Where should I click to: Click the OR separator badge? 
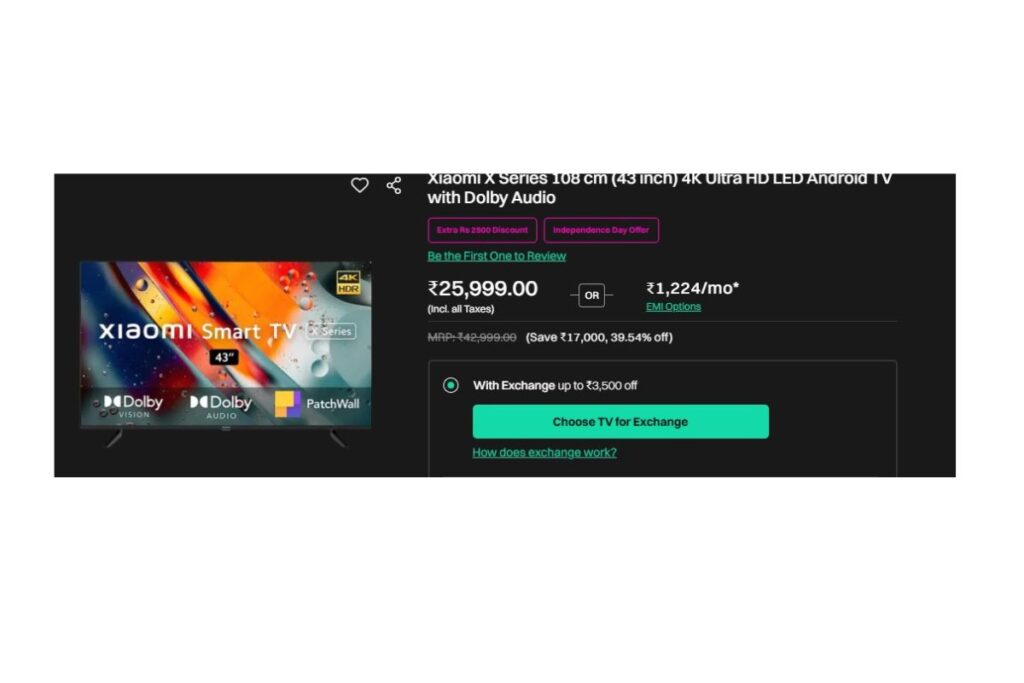coord(592,295)
